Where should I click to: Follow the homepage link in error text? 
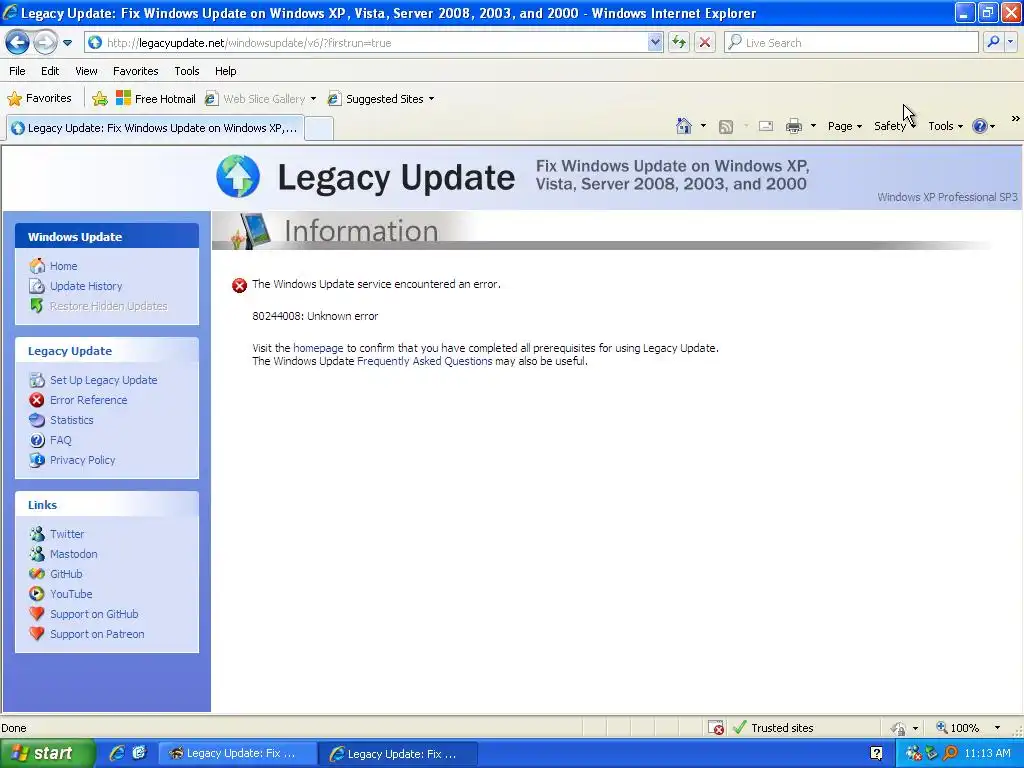318,348
